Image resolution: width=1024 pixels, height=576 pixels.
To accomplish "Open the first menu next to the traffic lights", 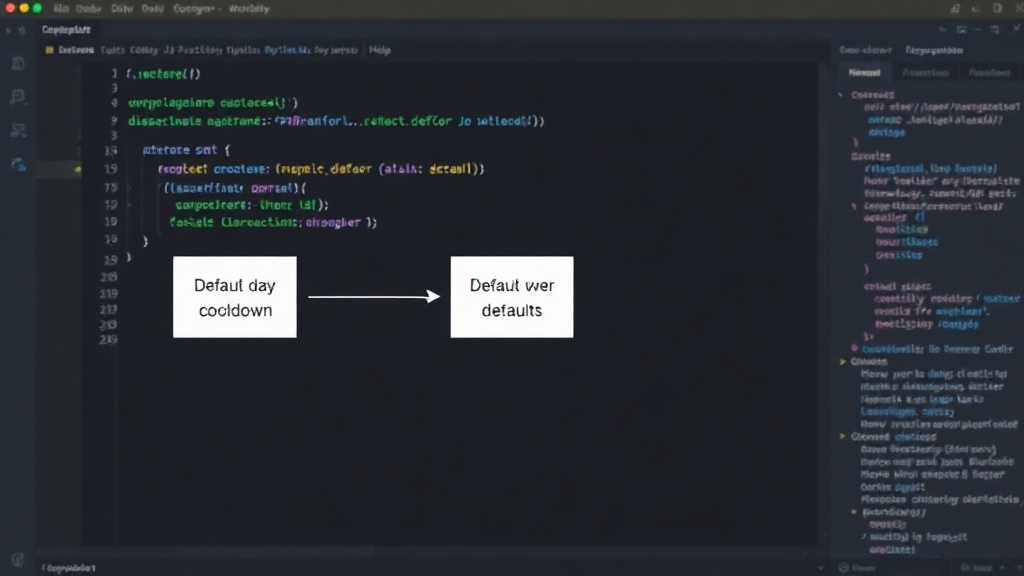I will pos(61,9).
